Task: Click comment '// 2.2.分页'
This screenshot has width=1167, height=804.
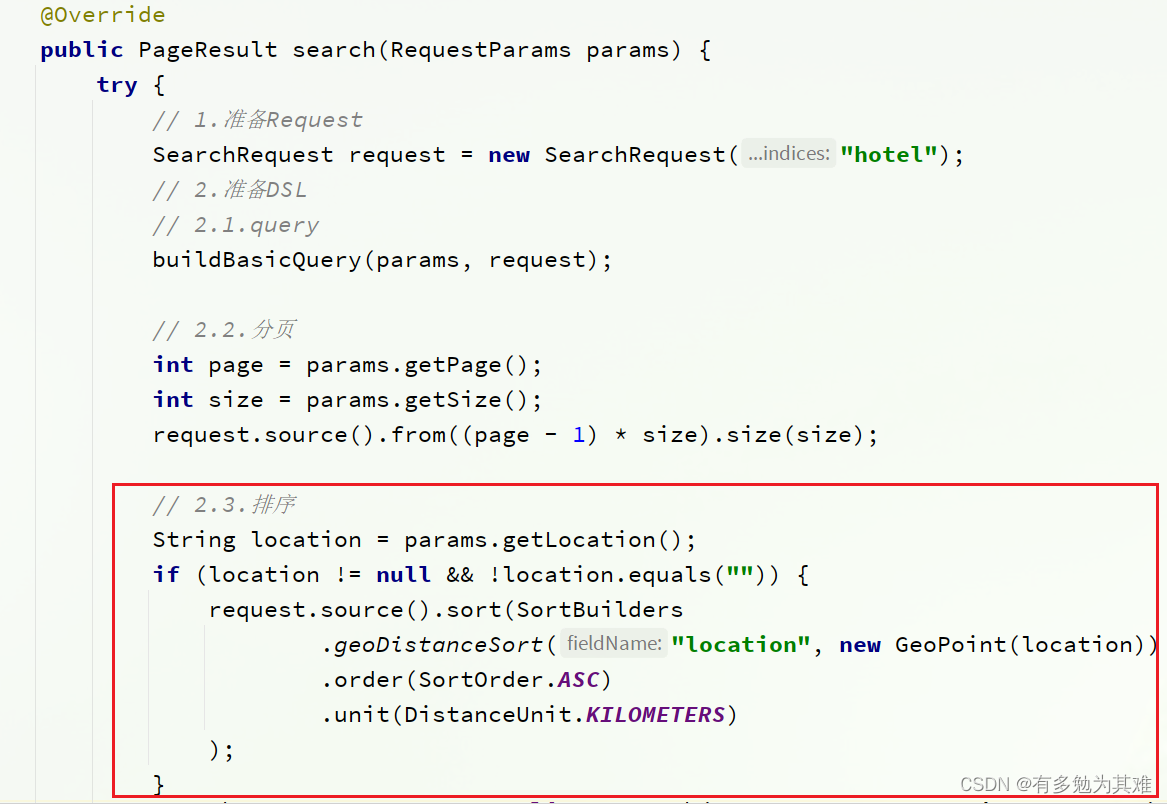Action: click(x=224, y=330)
